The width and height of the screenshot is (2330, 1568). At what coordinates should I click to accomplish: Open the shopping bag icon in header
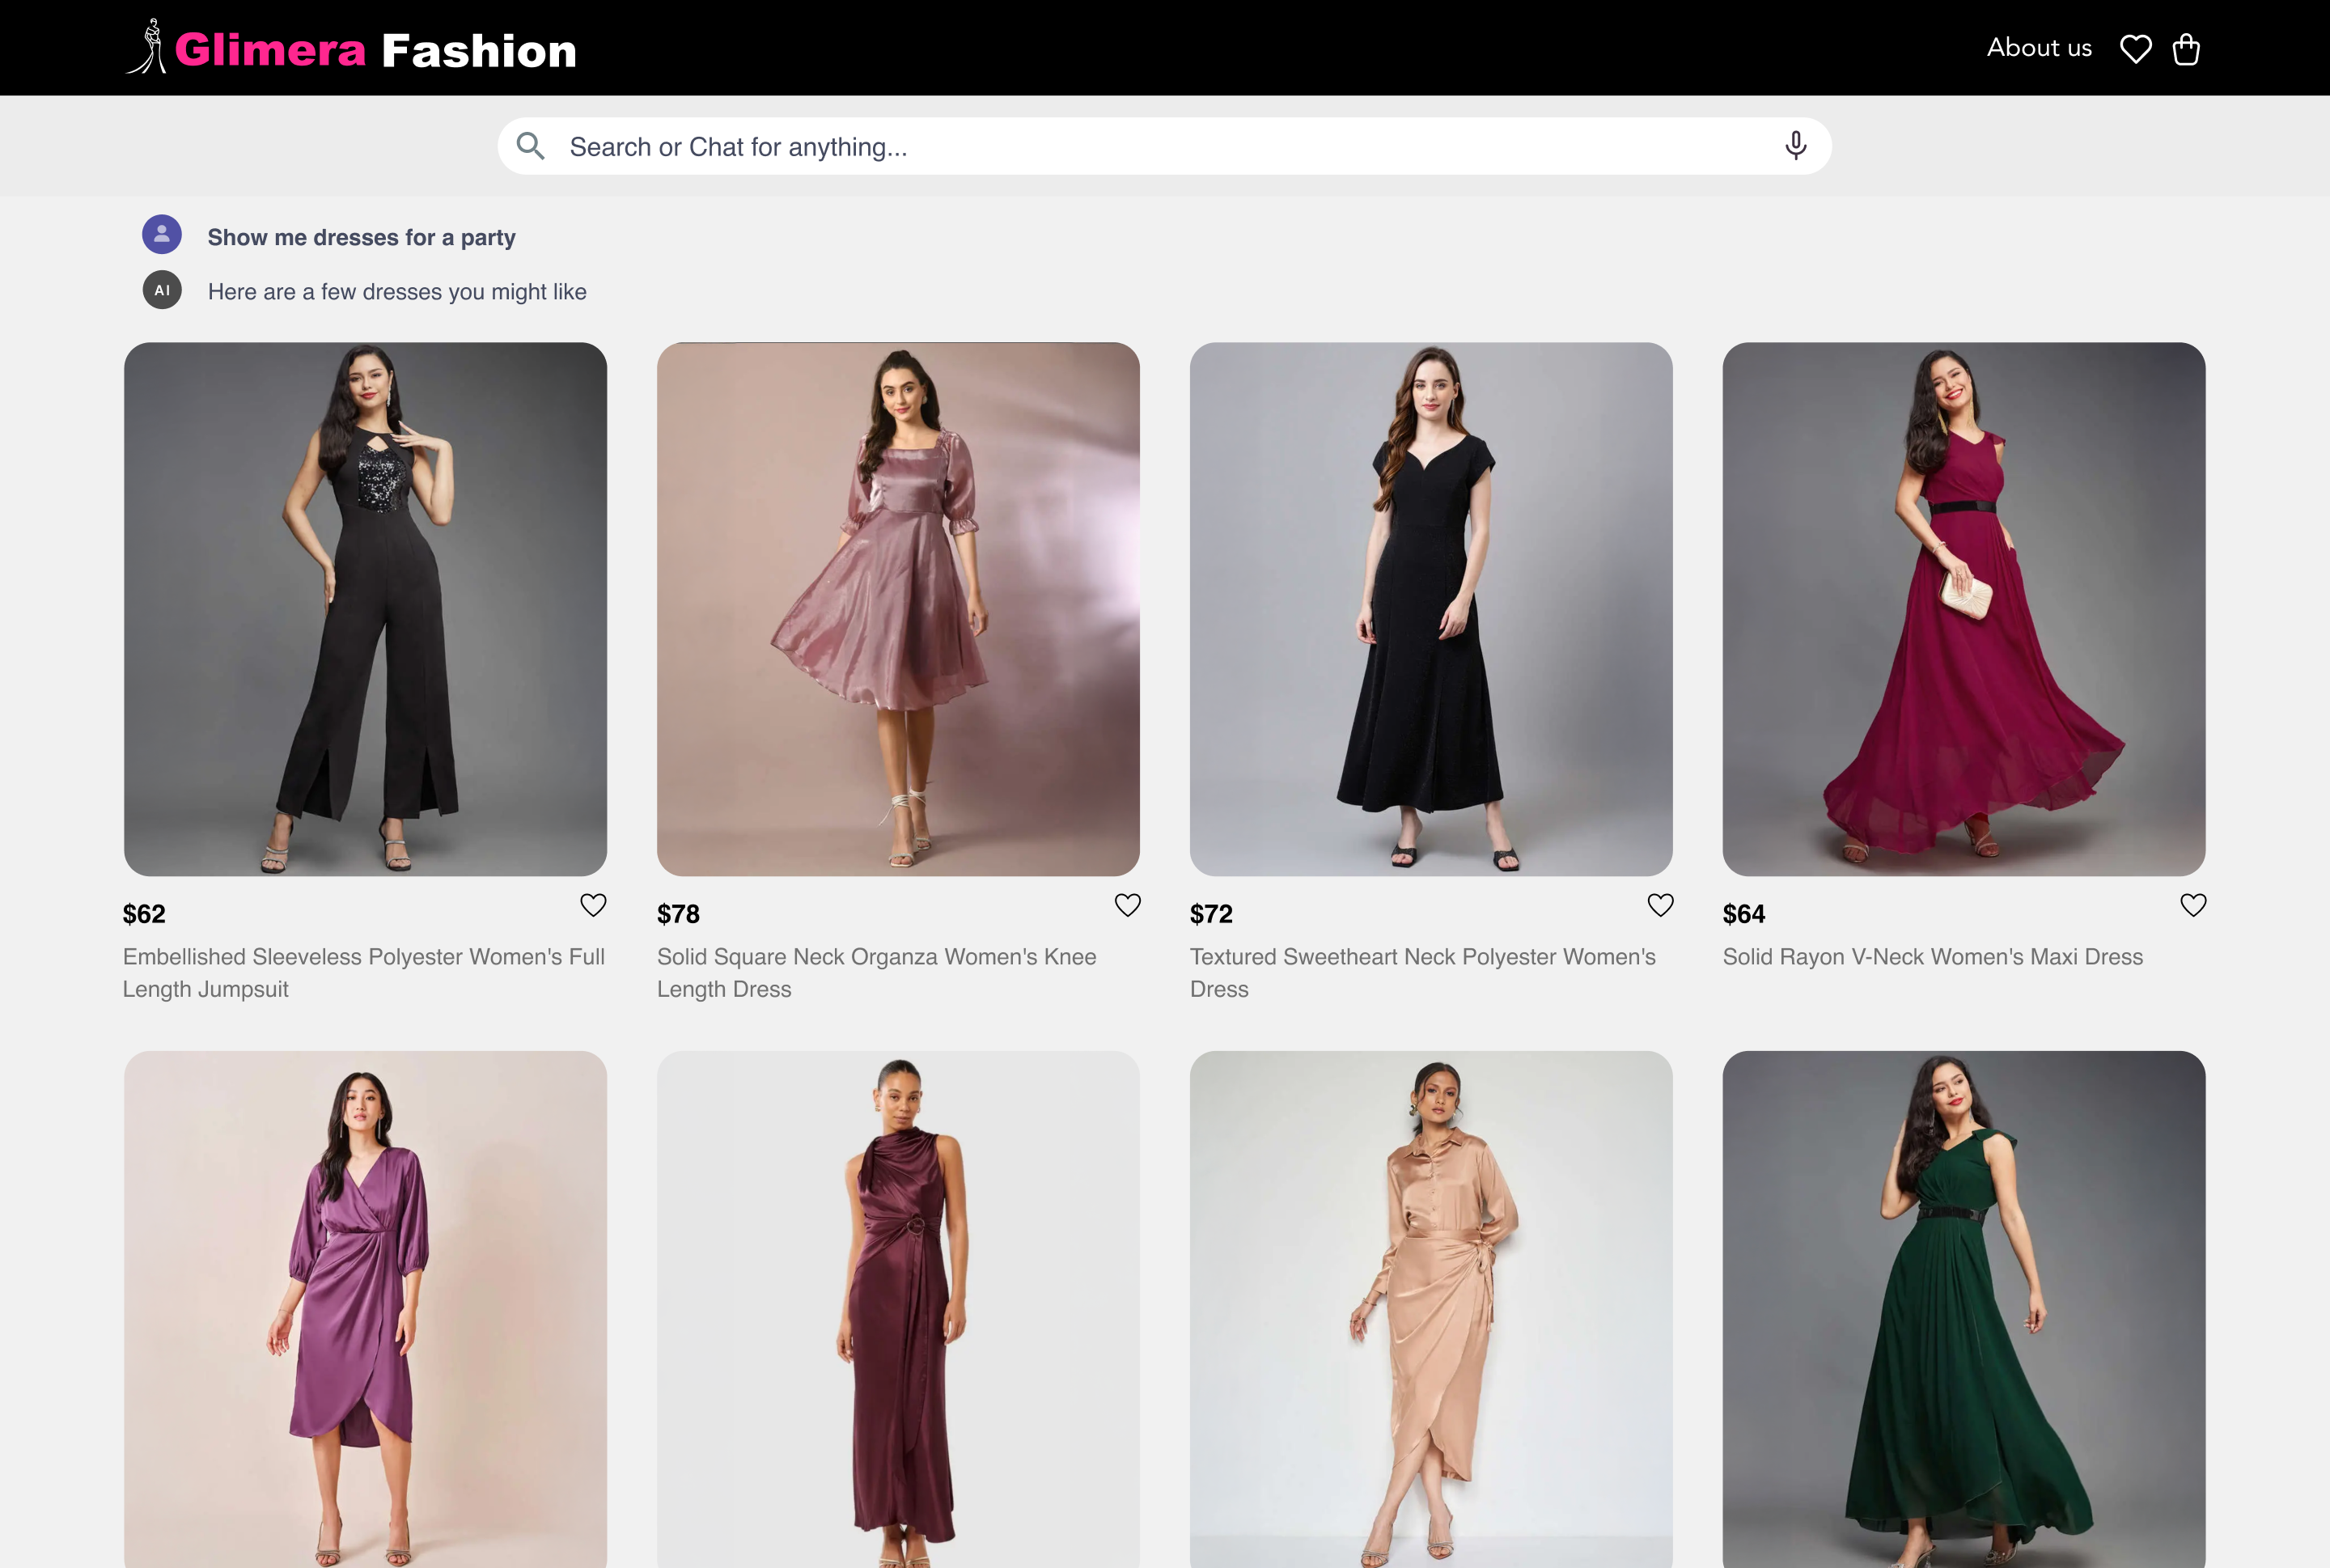tap(2186, 49)
